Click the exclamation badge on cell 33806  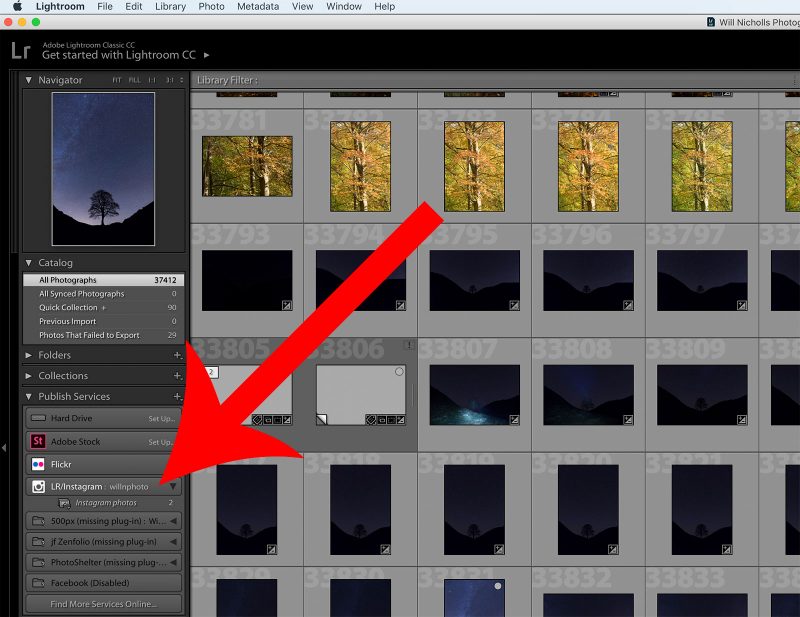pos(409,345)
